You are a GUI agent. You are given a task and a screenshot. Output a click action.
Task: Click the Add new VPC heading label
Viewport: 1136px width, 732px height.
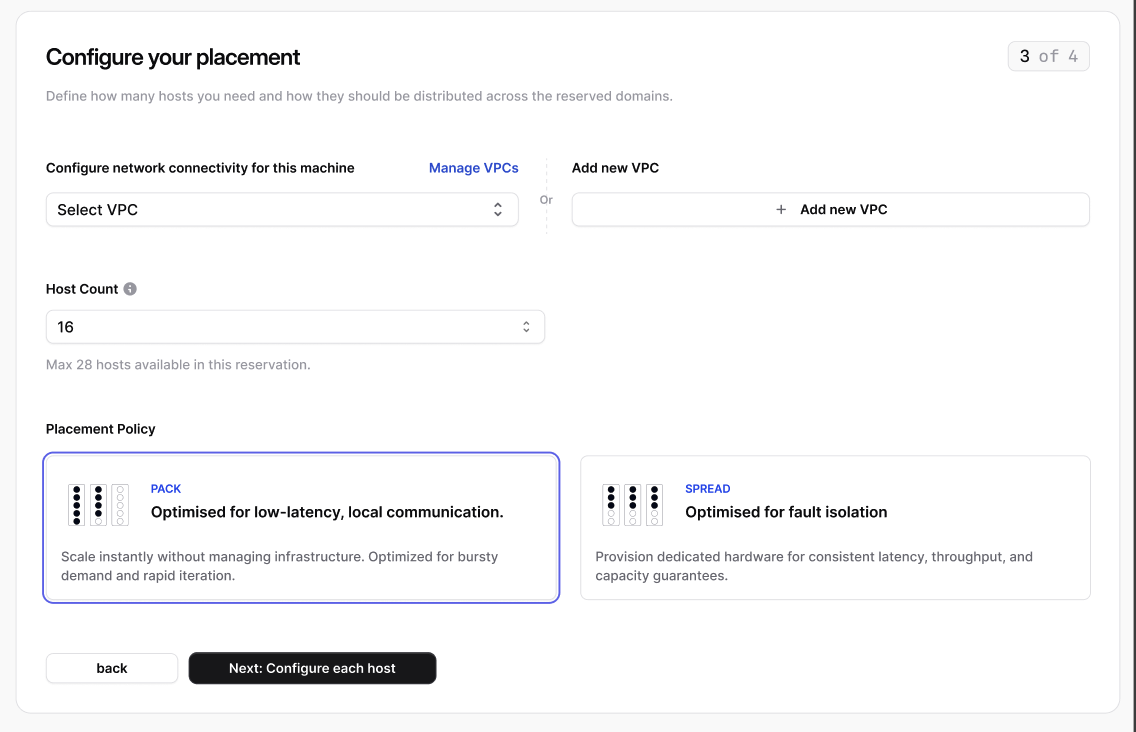click(x=615, y=167)
